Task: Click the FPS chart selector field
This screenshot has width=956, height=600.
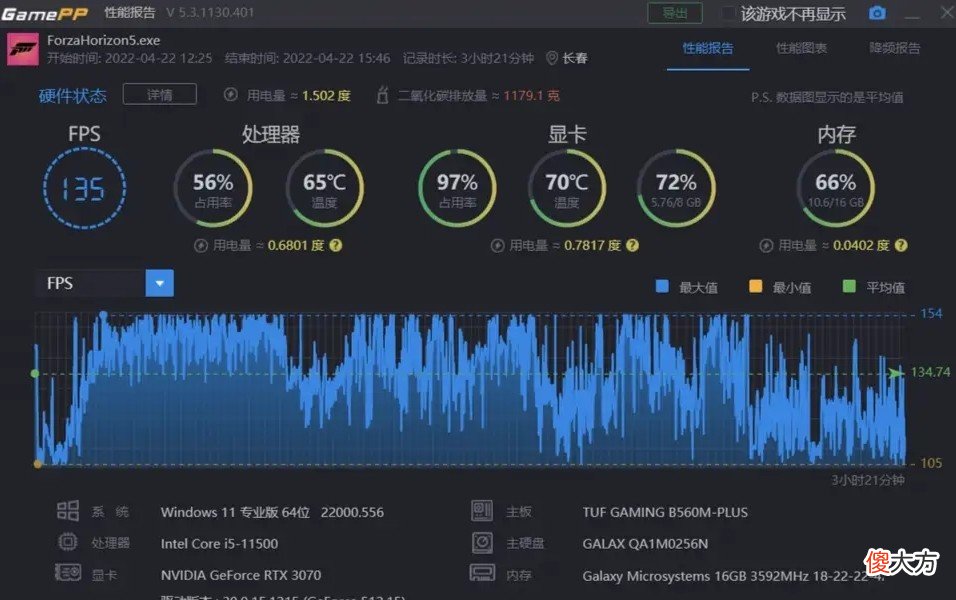Action: coord(105,283)
